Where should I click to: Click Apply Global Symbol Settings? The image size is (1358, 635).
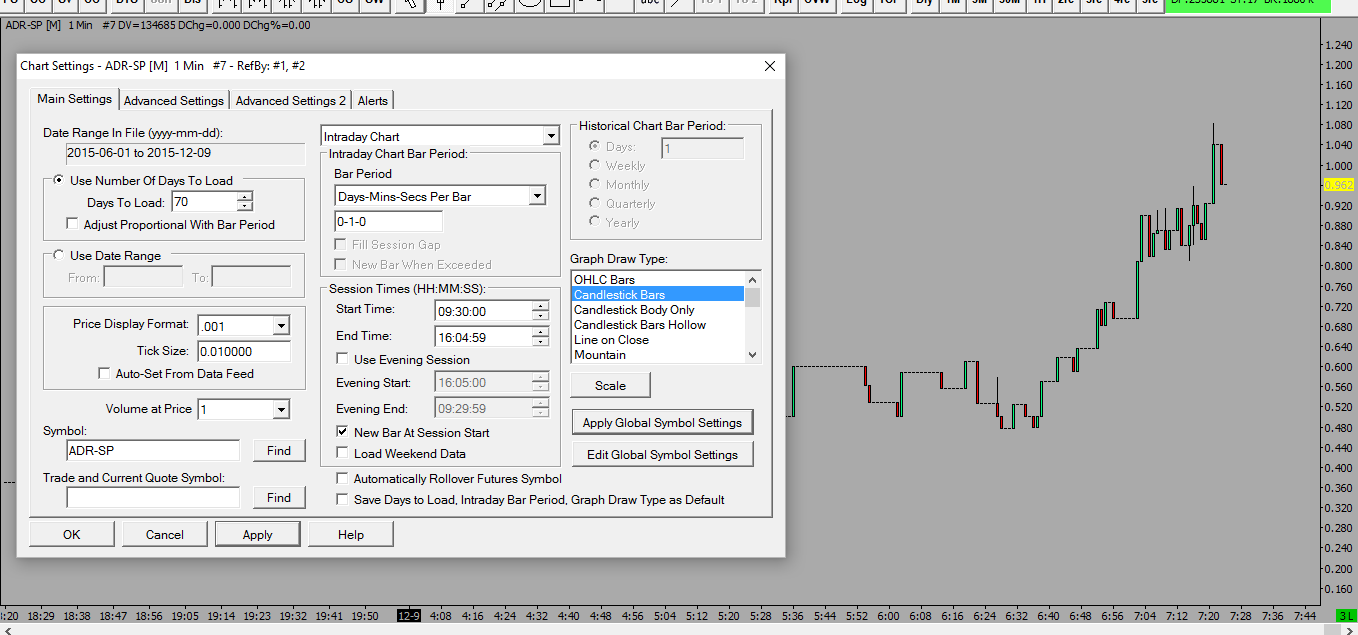[x=662, y=422]
